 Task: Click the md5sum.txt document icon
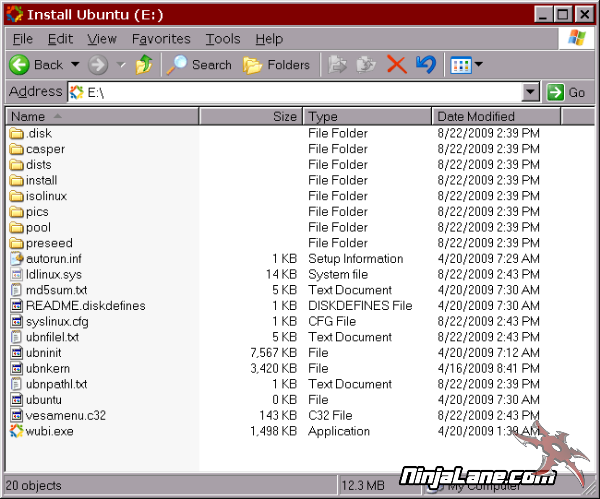coord(16,290)
